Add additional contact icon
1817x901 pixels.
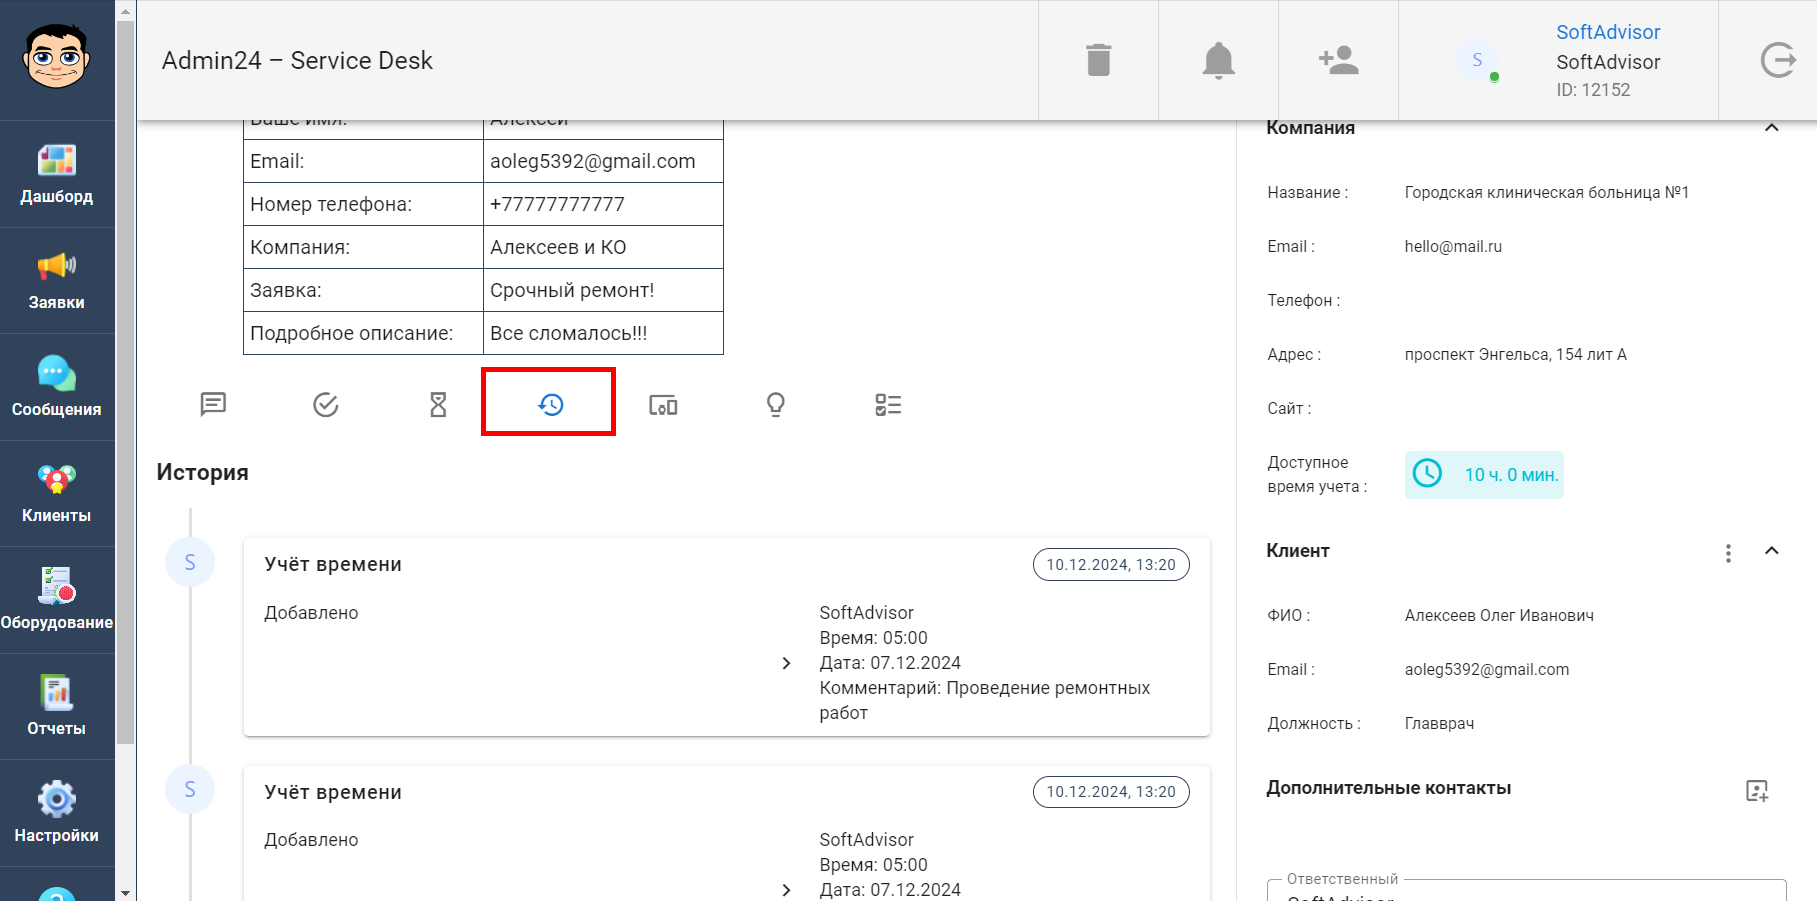pyautogui.click(x=1757, y=791)
